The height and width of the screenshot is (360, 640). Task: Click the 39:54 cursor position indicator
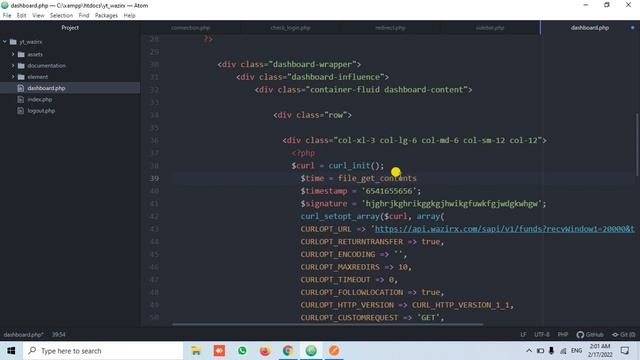pyautogui.click(x=58, y=335)
